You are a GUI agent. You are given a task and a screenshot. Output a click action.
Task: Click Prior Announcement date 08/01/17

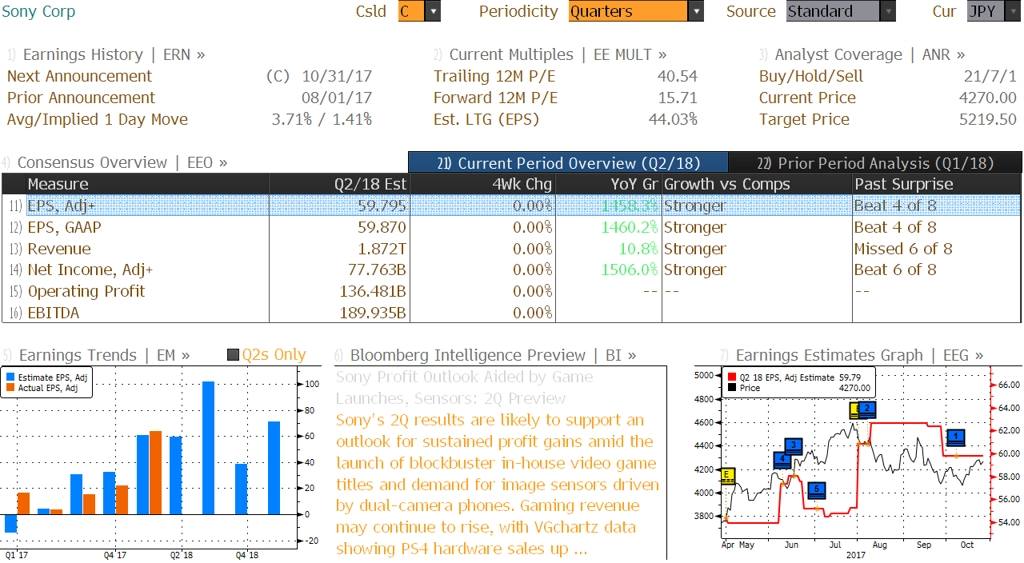[337, 98]
